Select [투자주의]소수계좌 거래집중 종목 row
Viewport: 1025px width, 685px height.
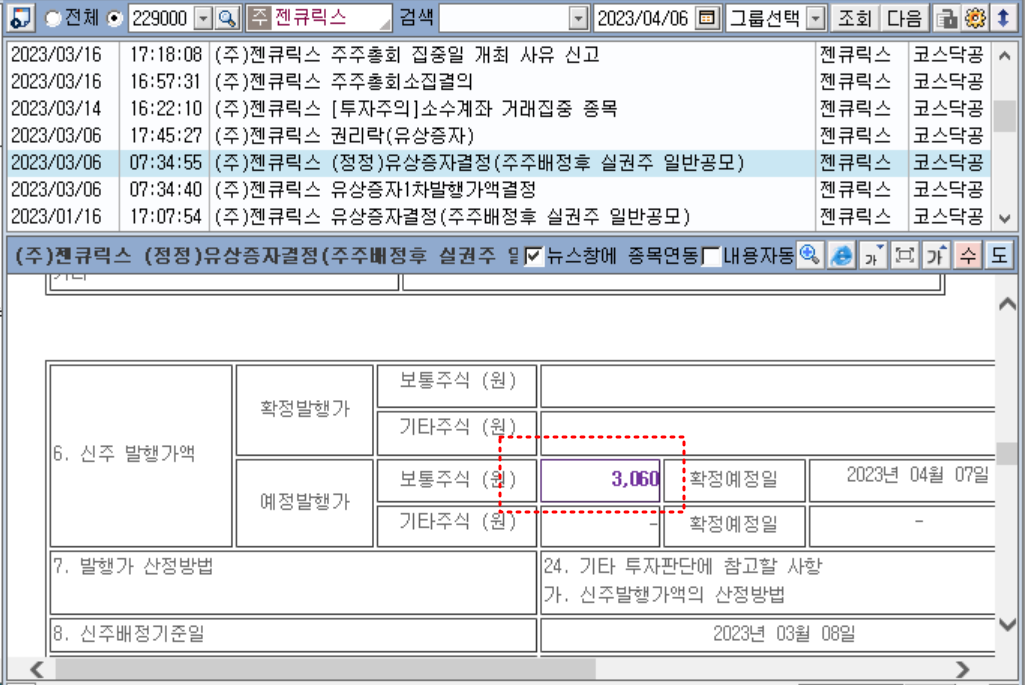click(499, 108)
